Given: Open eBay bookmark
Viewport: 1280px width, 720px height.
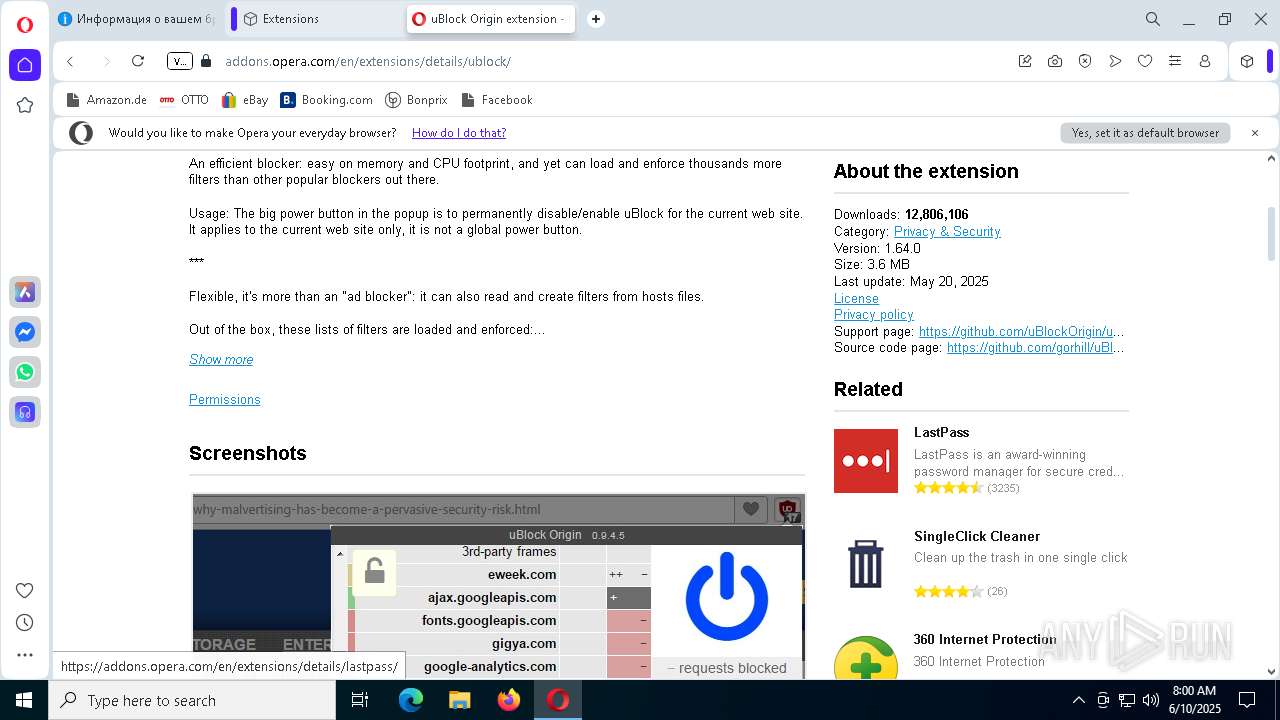Looking at the screenshot, I should [245, 100].
